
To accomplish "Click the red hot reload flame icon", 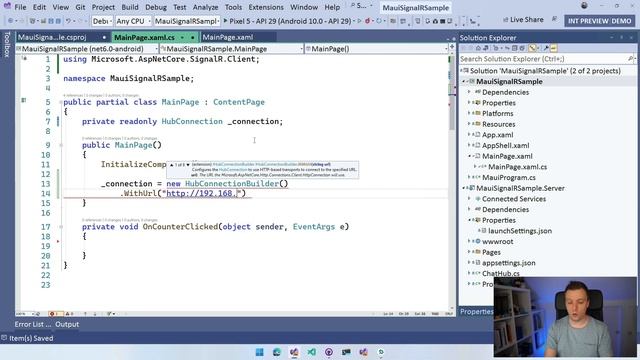I will pyautogui.click(x=367, y=21).
